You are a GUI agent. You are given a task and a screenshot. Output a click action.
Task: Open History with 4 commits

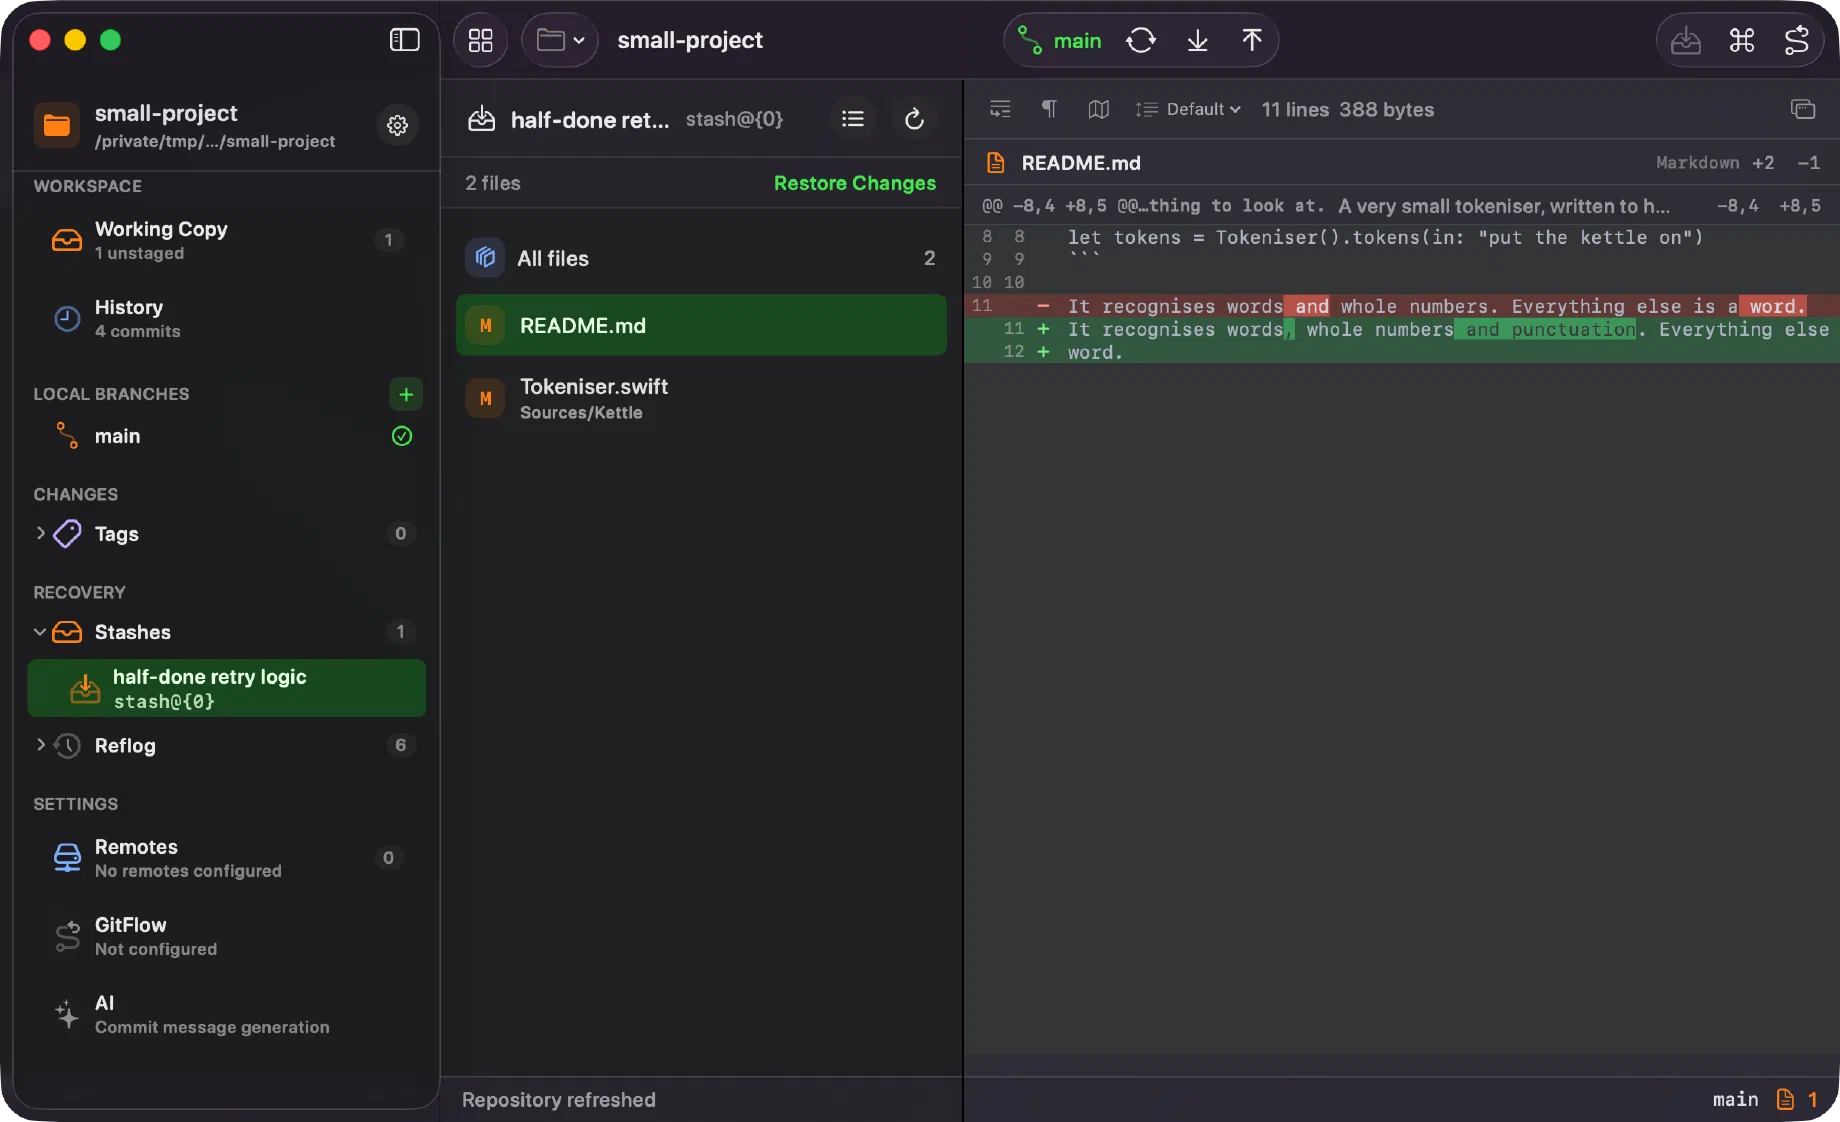pos(226,318)
